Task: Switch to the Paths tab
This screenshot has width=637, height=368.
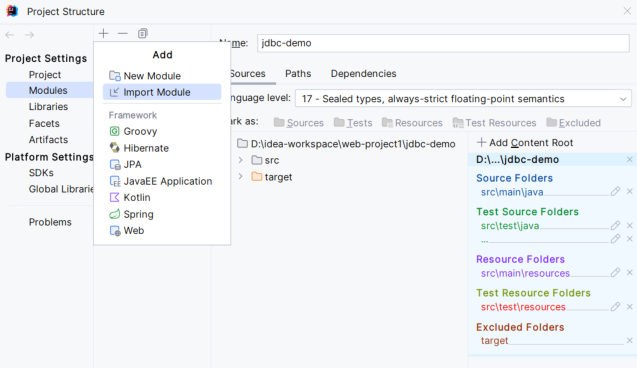Action: 298,74
